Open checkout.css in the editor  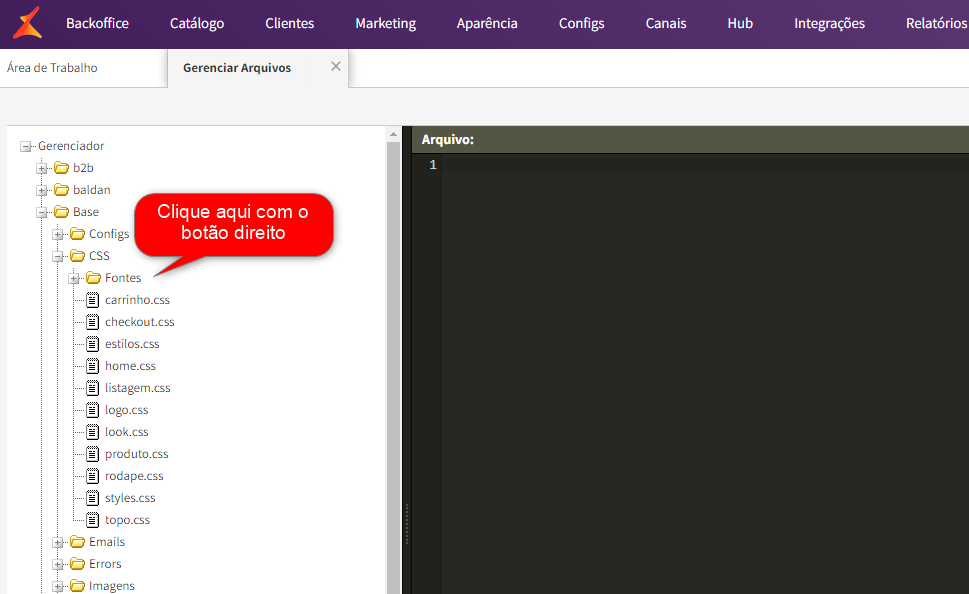pyautogui.click(x=140, y=322)
